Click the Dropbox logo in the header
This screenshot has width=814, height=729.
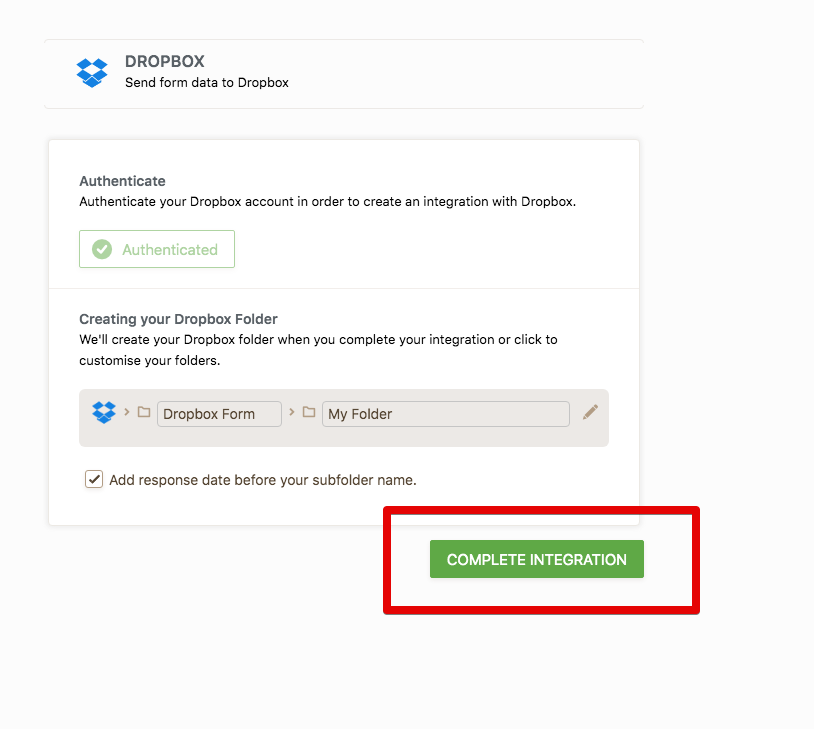[92, 73]
